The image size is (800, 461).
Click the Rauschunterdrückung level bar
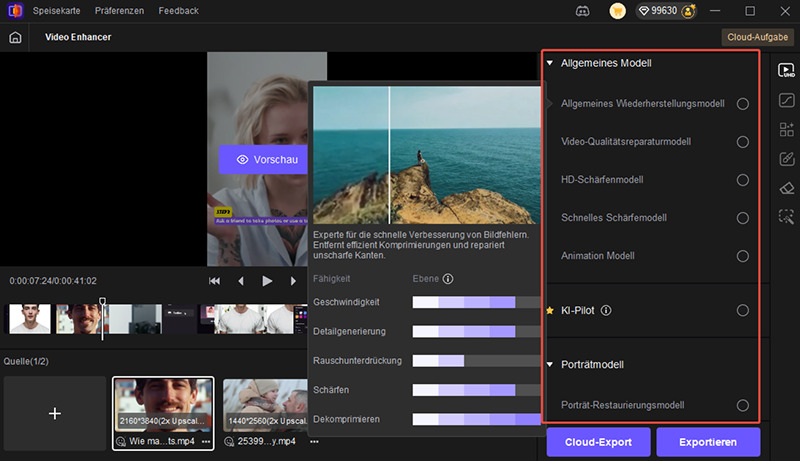coord(476,361)
